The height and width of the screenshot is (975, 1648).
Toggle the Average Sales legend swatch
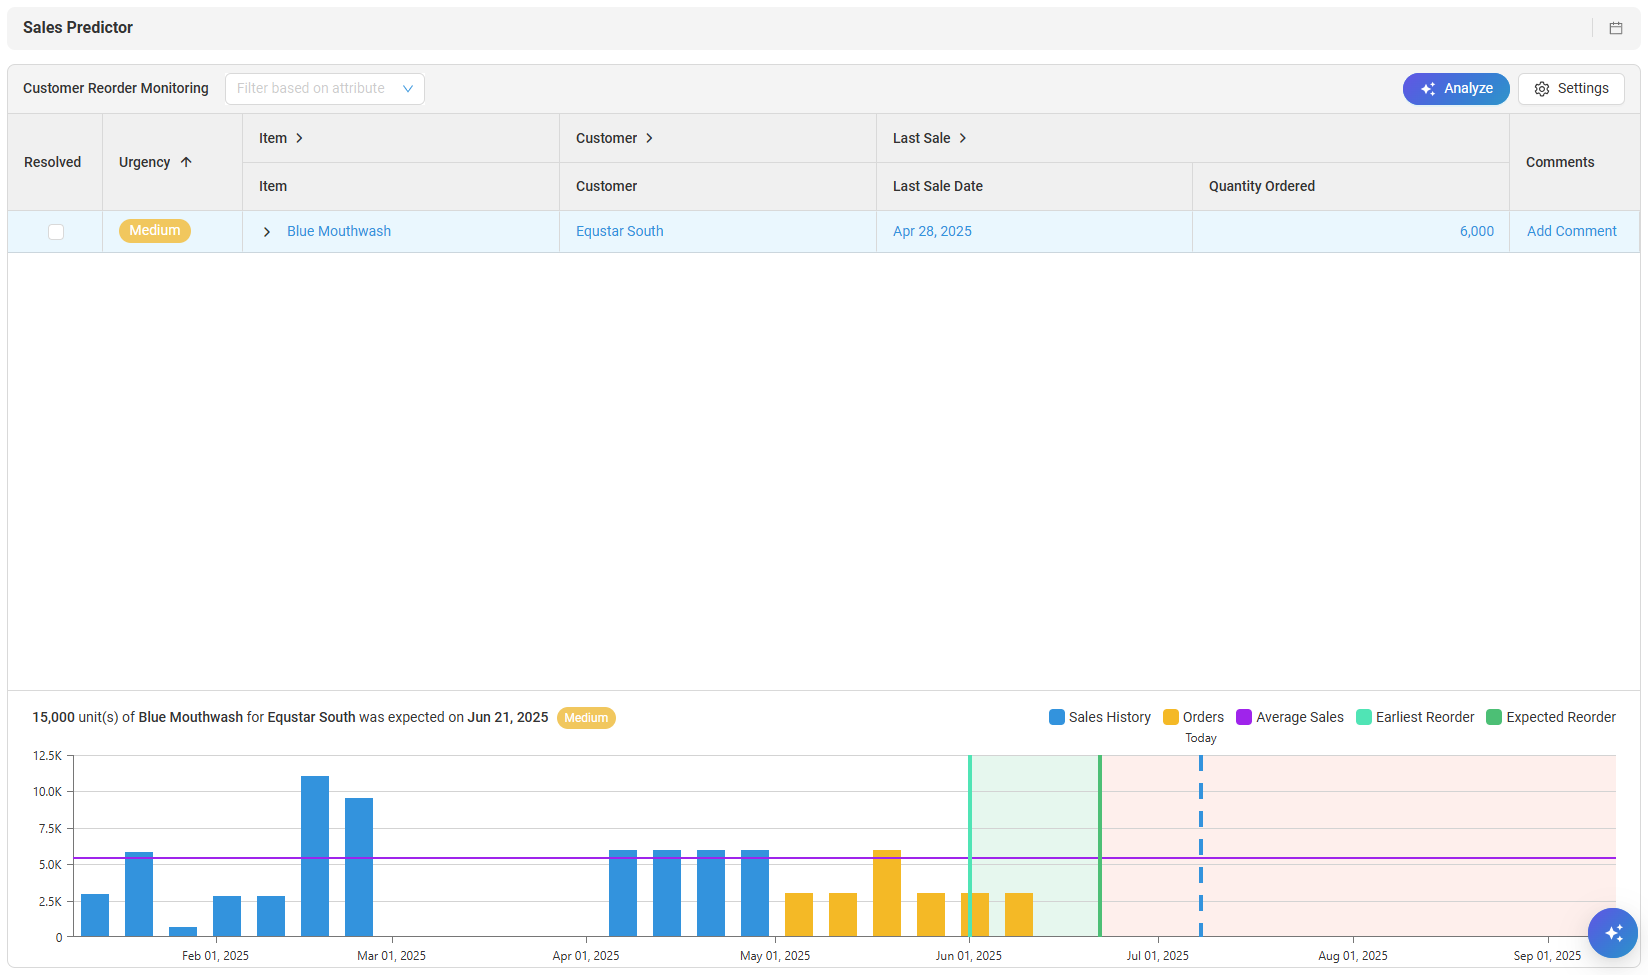click(1244, 717)
